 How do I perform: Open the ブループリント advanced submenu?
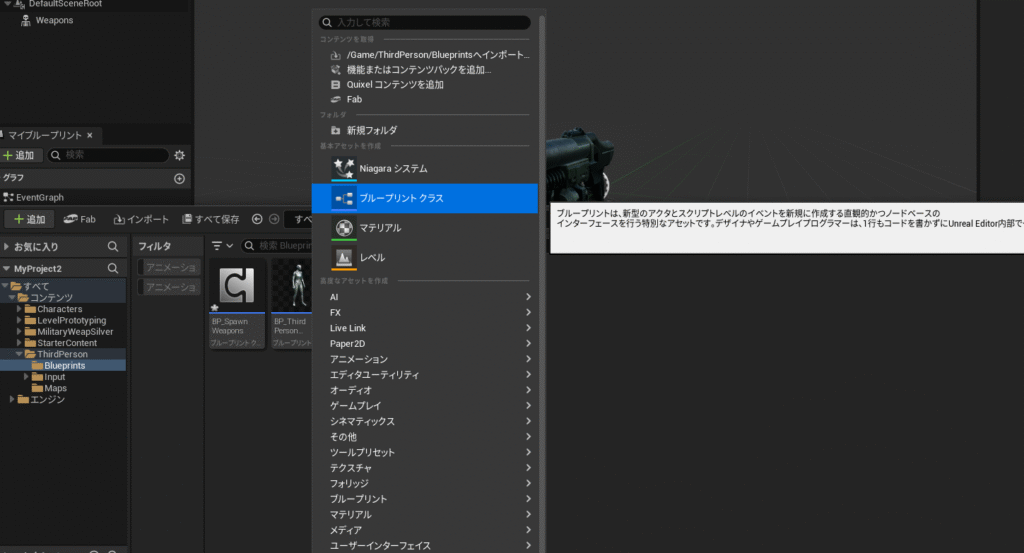point(424,499)
